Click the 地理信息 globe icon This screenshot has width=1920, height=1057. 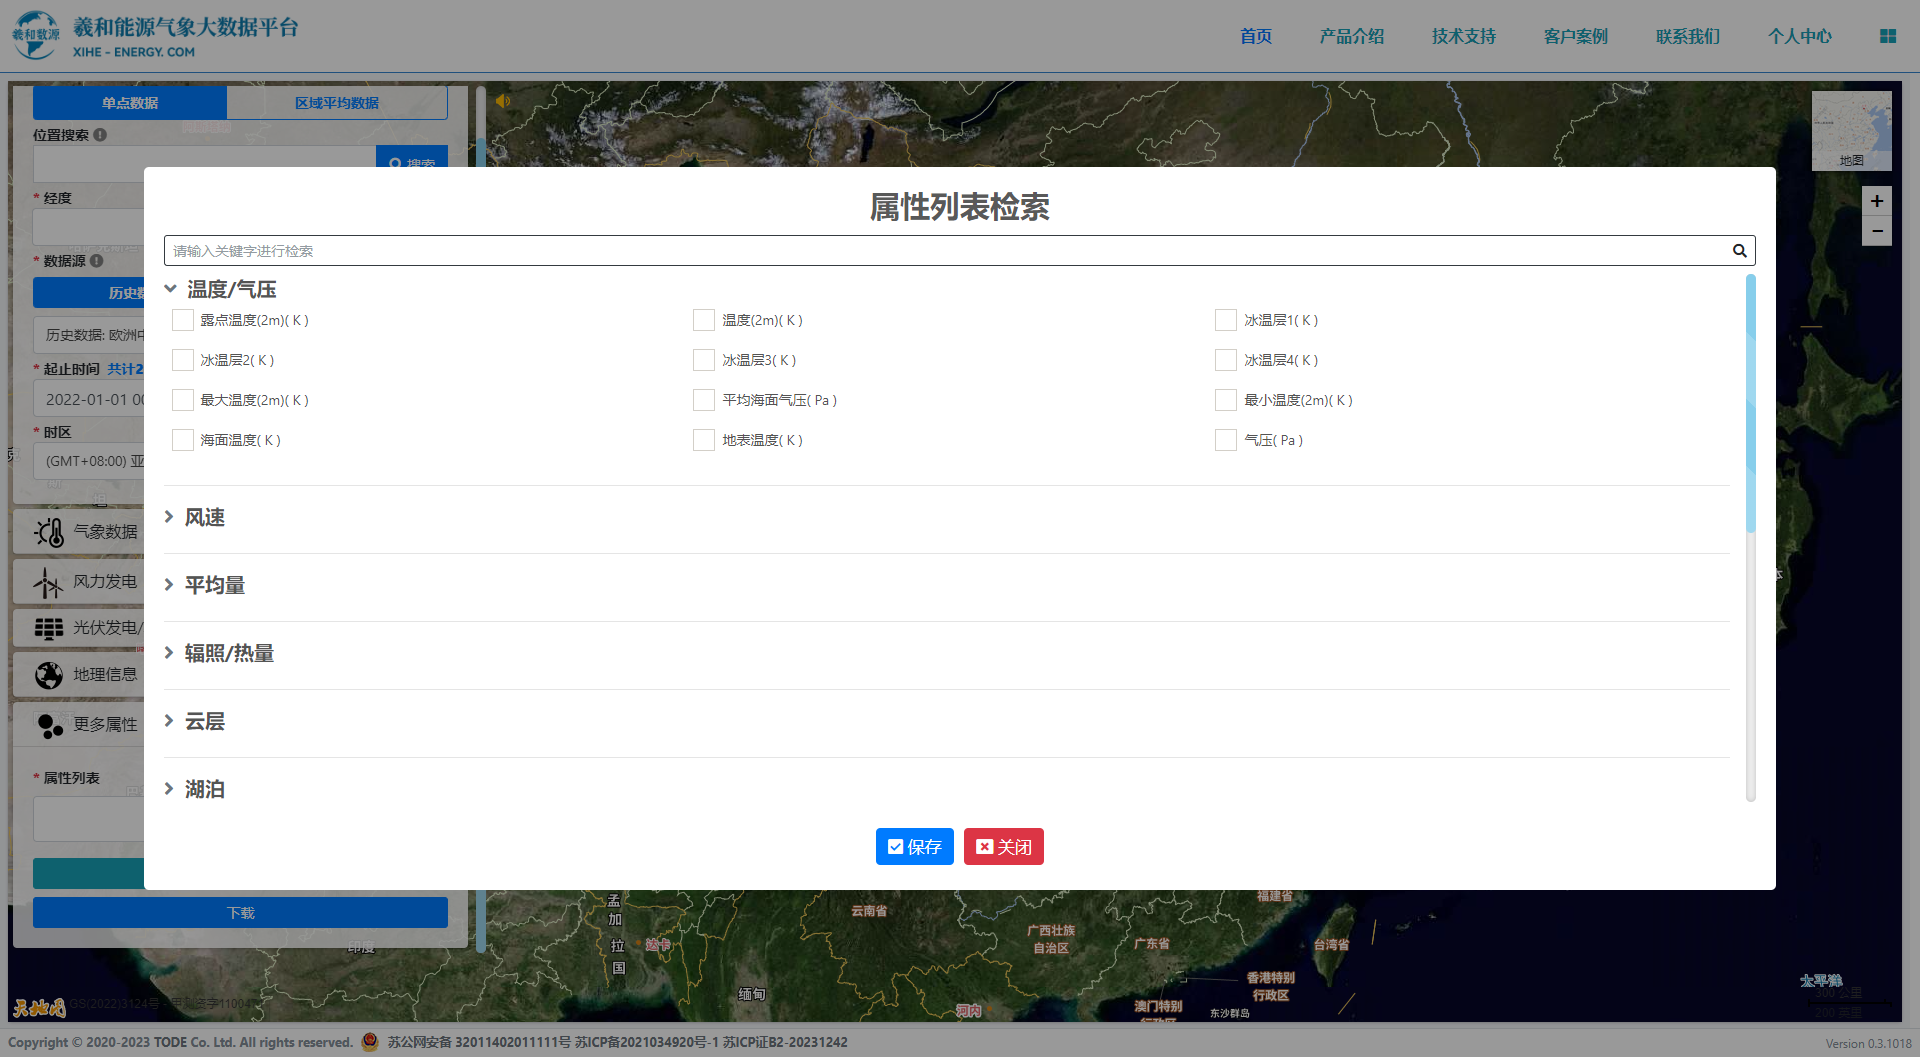point(48,675)
